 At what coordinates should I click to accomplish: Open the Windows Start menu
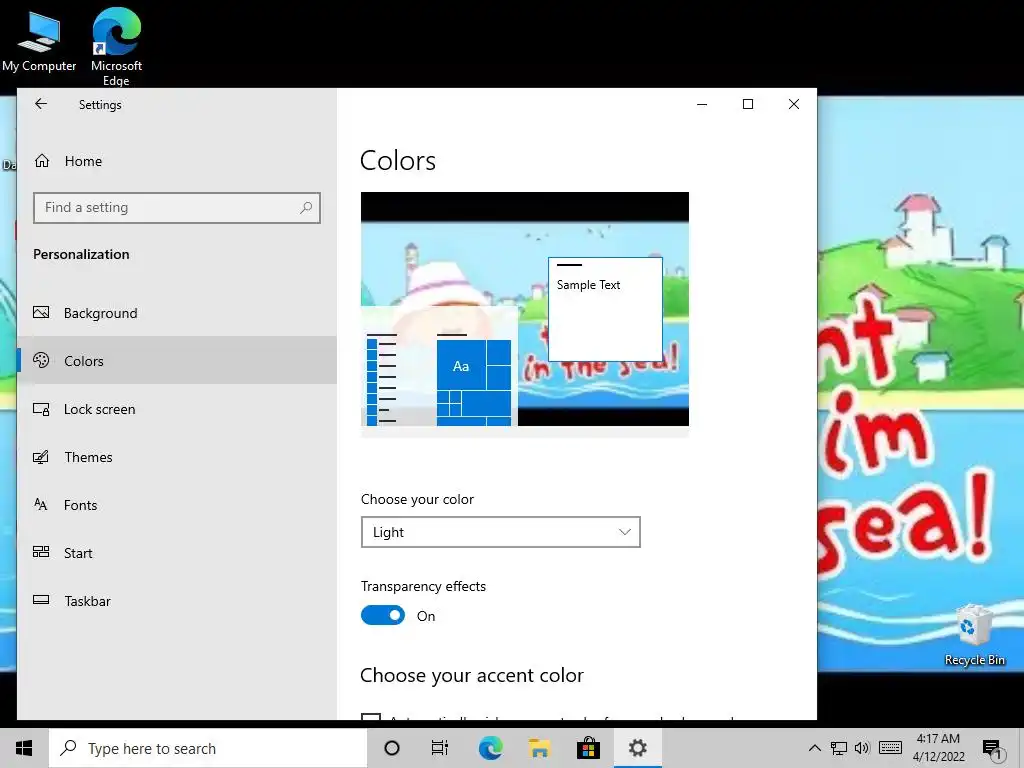pos(24,748)
